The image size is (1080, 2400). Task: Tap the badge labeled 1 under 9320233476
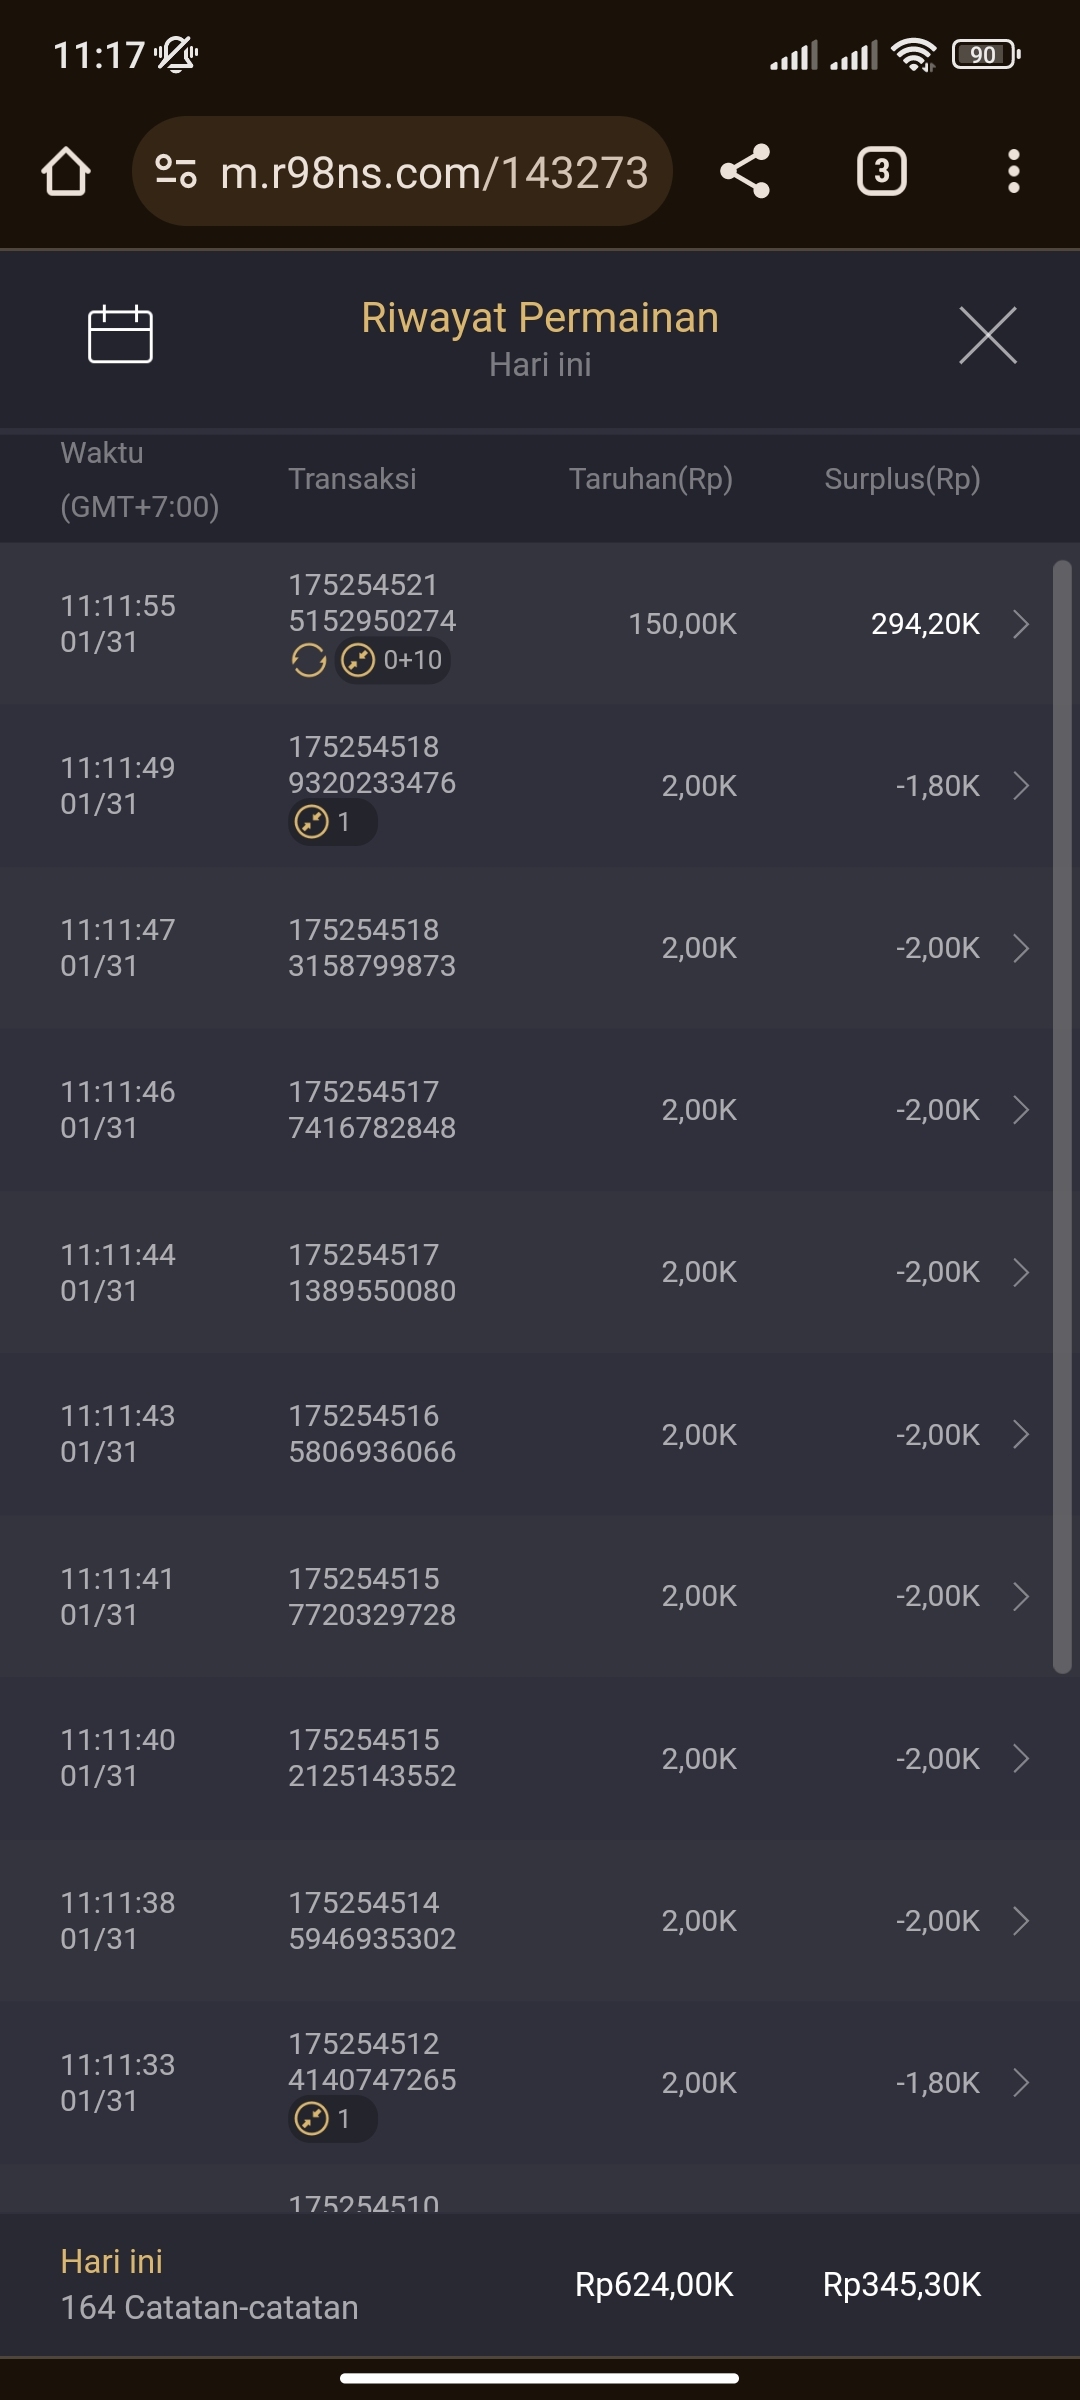coord(332,822)
